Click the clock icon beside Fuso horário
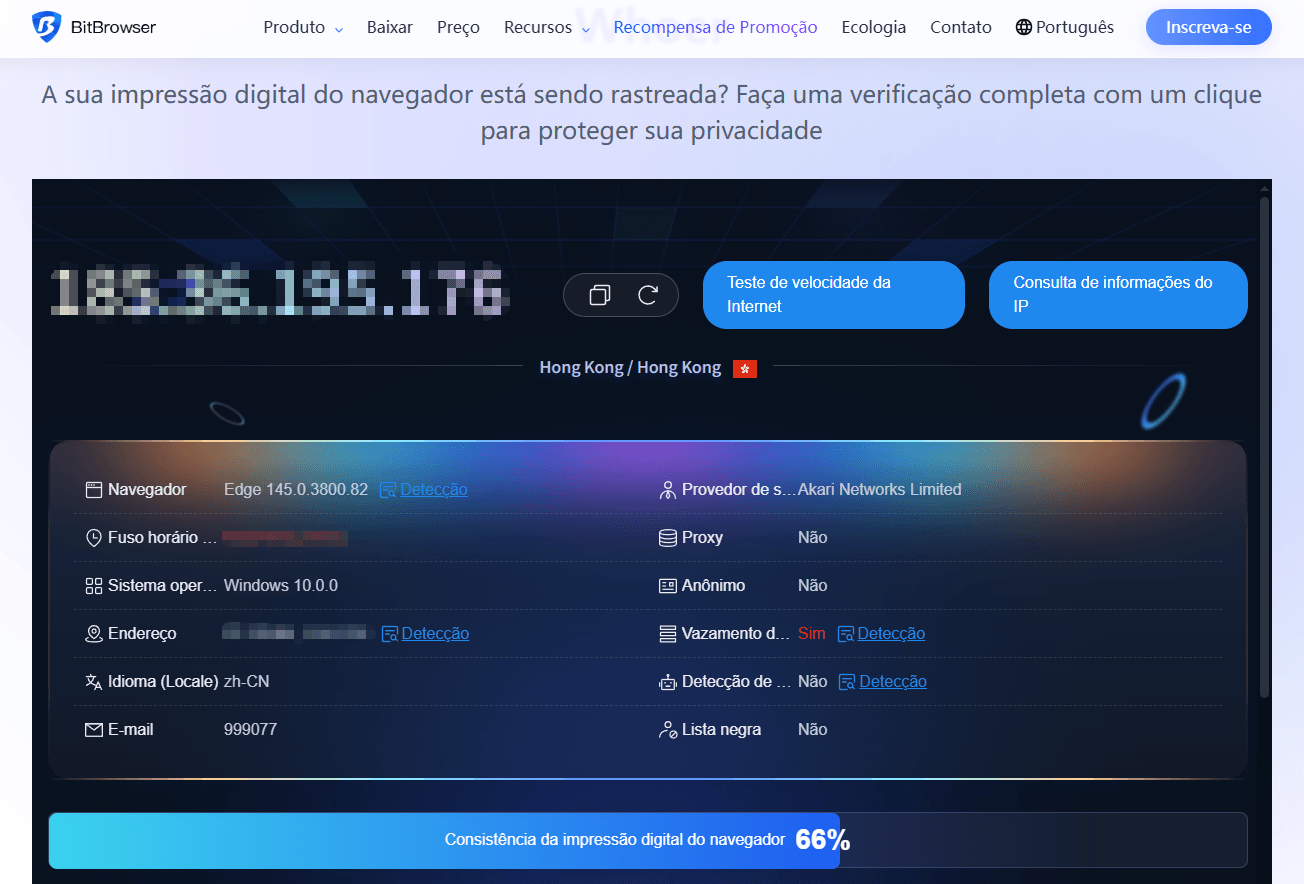1304x884 pixels. pos(92,537)
